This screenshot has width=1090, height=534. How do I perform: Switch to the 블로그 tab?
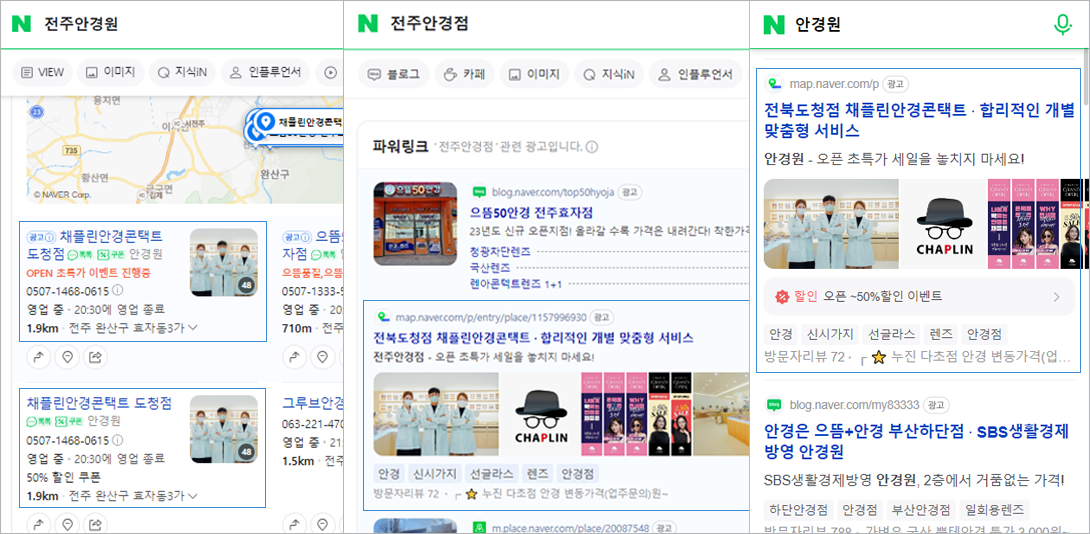[393, 74]
